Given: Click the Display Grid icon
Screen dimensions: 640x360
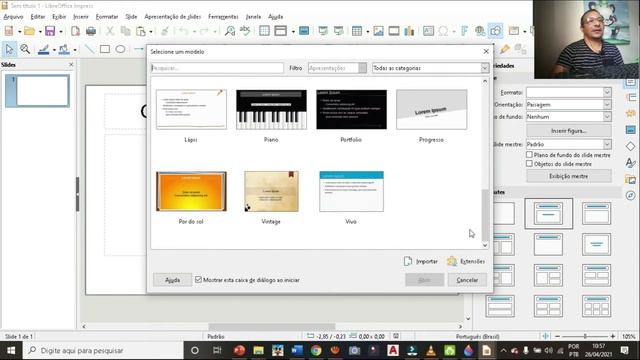Looking at the screenshot, I should (x=264, y=31).
